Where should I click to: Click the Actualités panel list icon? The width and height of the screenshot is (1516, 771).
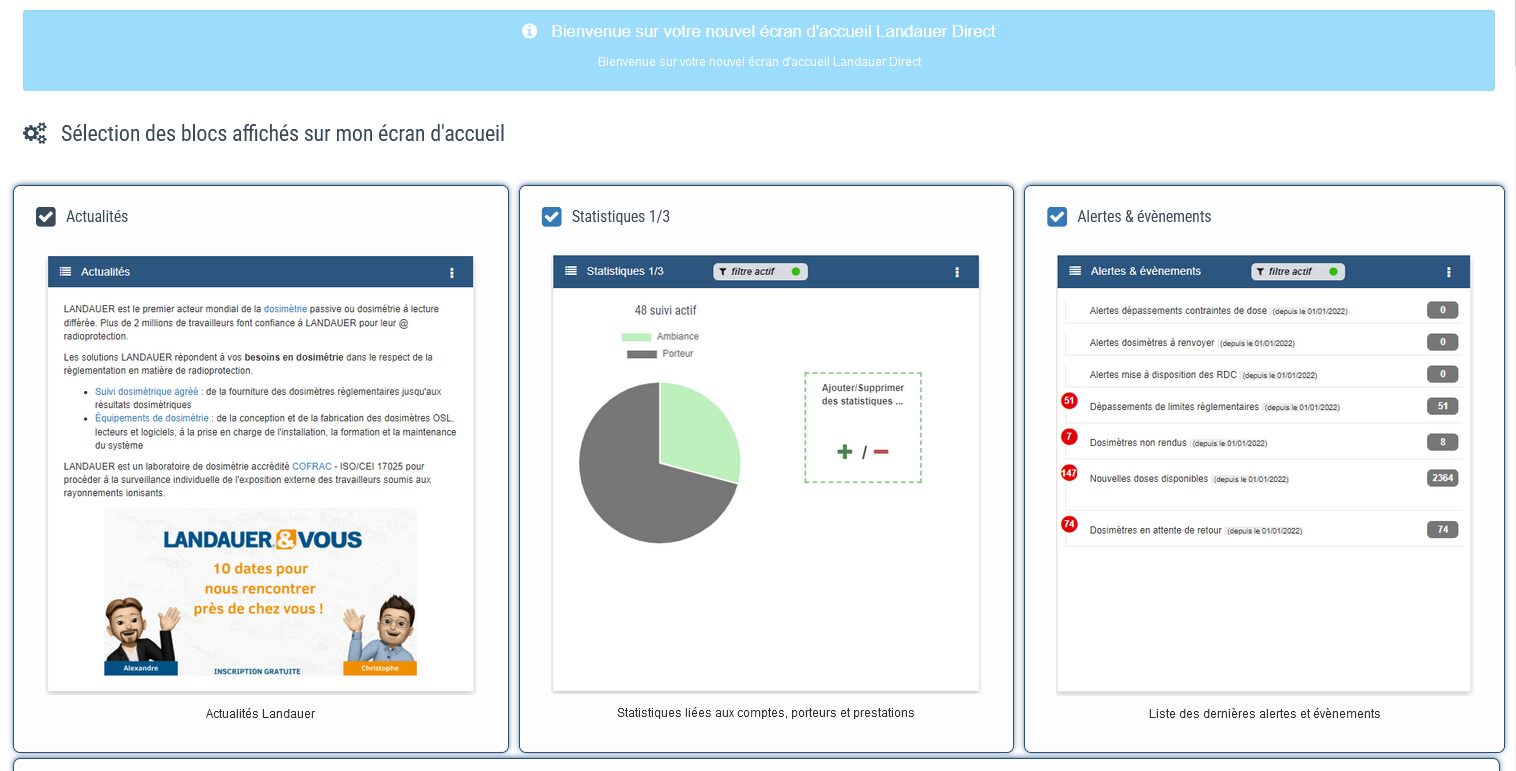point(66,272)
